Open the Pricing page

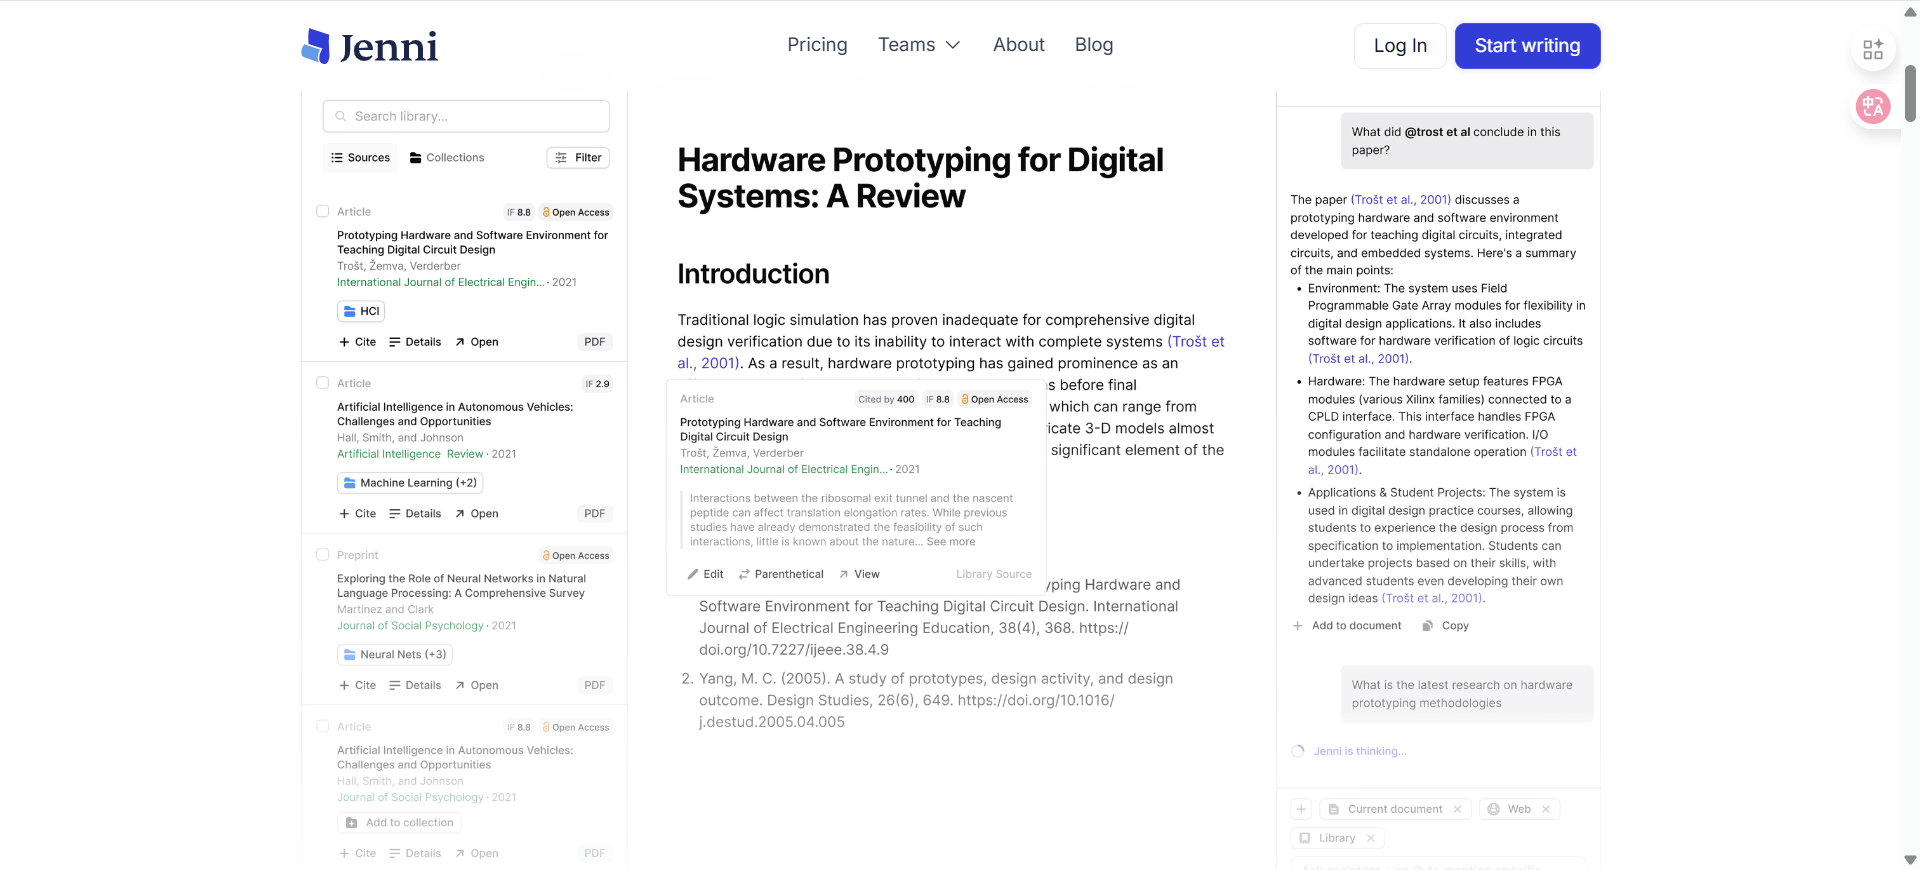point(817,45)
